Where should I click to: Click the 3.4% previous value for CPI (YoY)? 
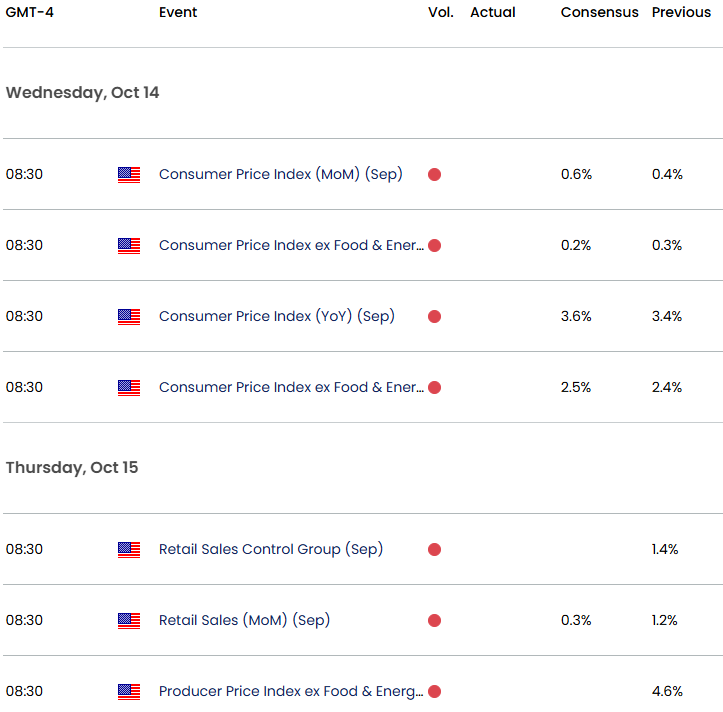[667, 316]
